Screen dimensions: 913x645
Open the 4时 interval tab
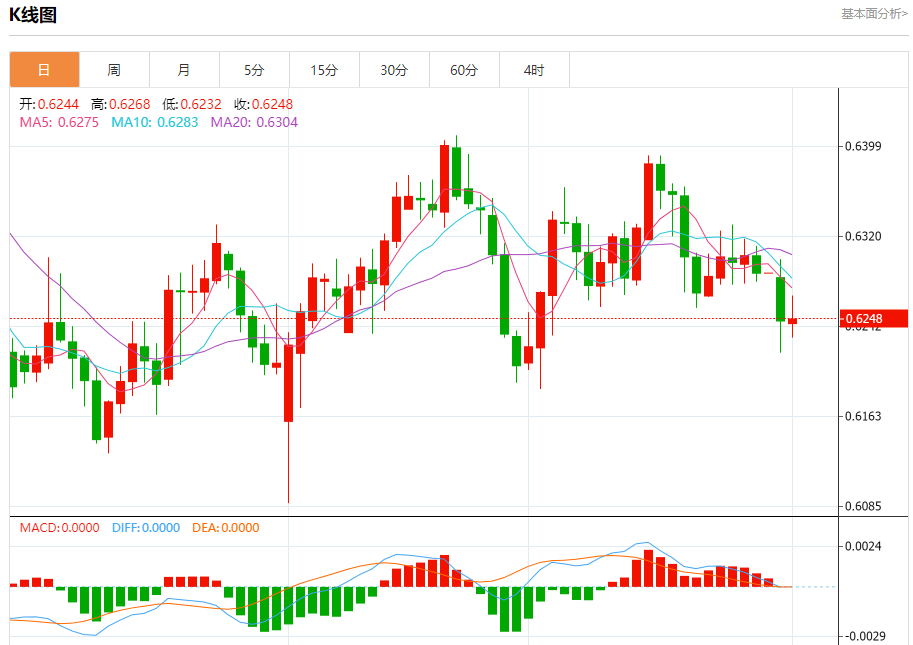point(534,70)
